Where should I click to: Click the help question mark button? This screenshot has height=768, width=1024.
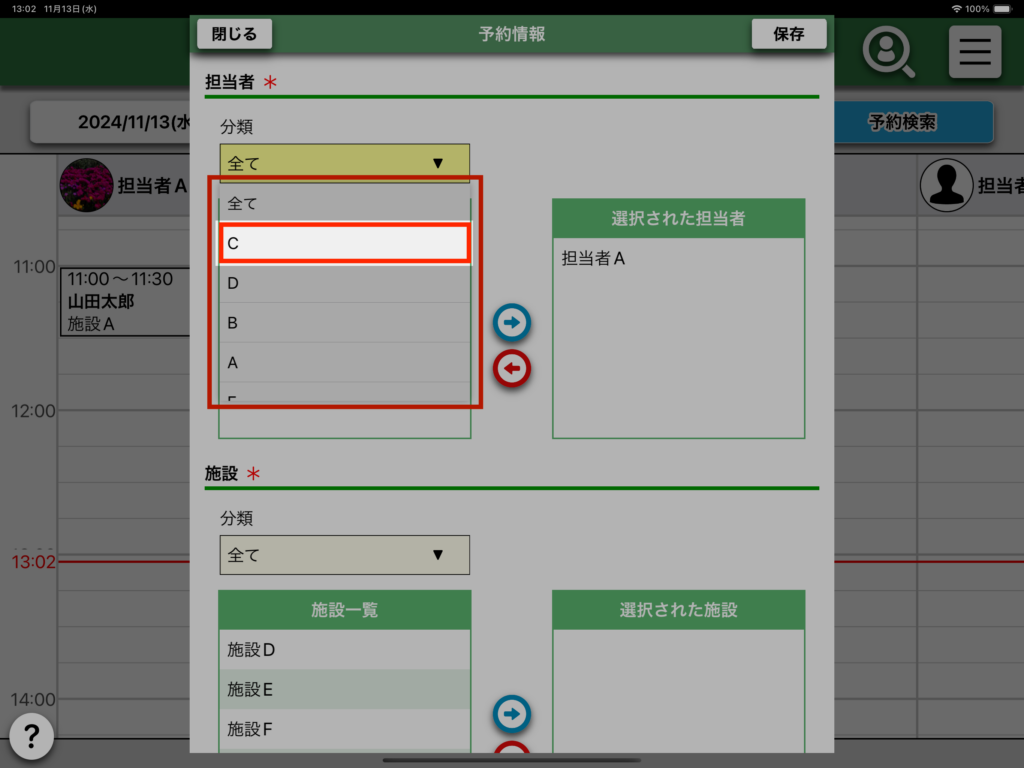(x=32, y=737)
